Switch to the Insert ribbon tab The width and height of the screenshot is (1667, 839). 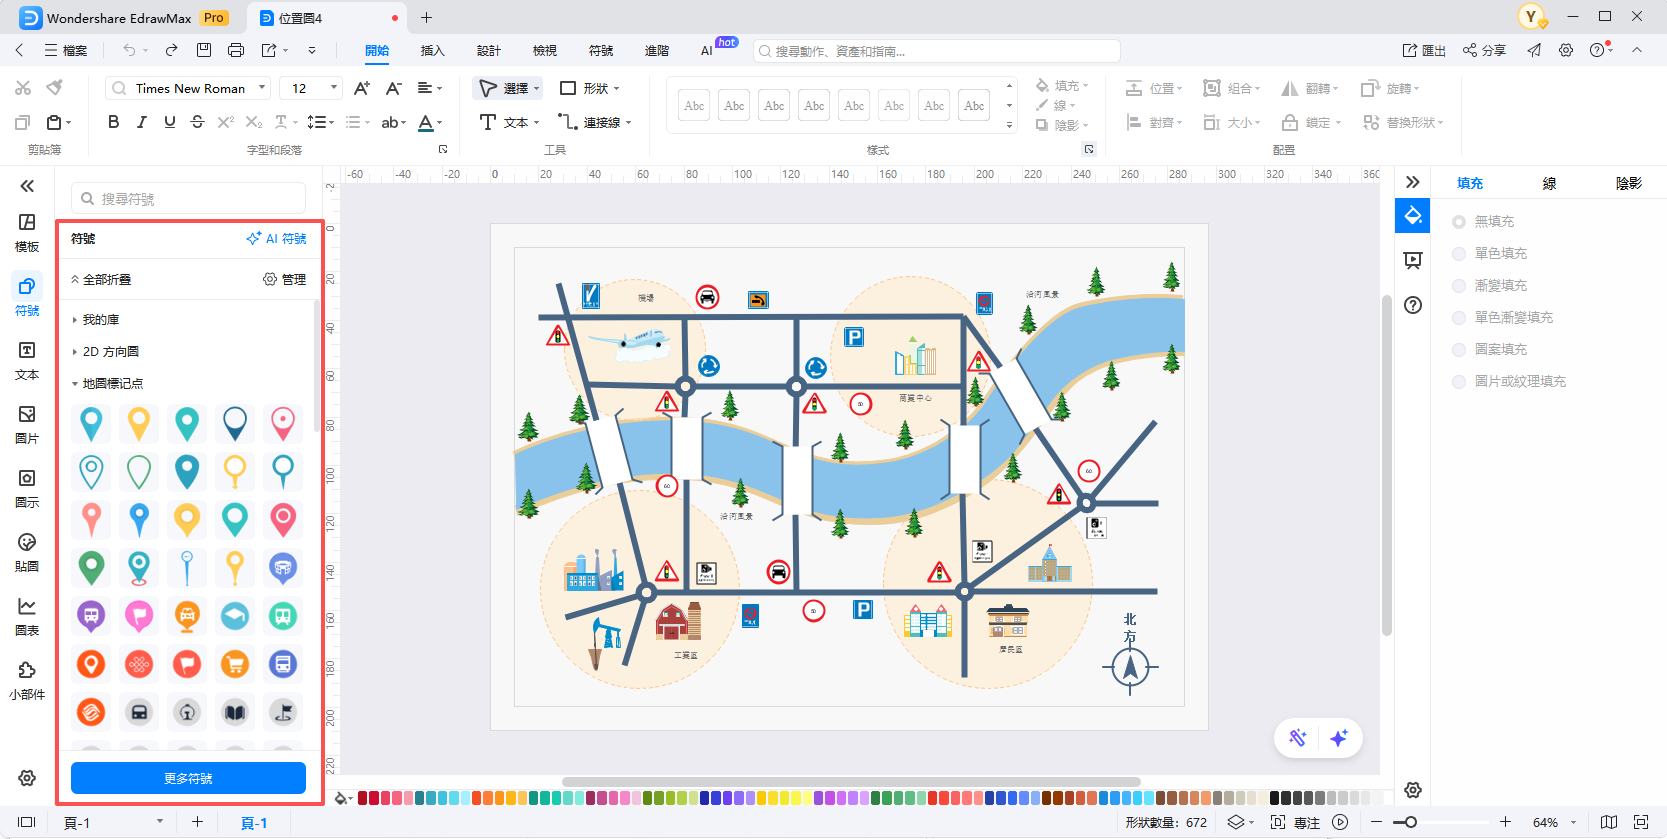click(x=432, y=50)
